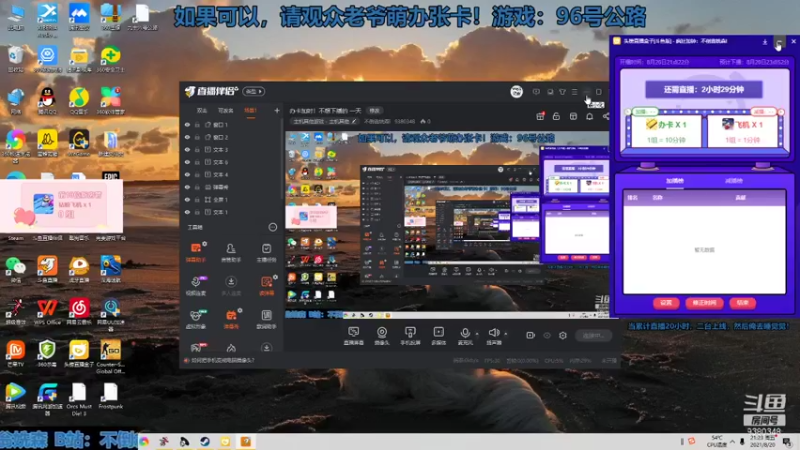Click the 设置 button in the purple window

666,303
